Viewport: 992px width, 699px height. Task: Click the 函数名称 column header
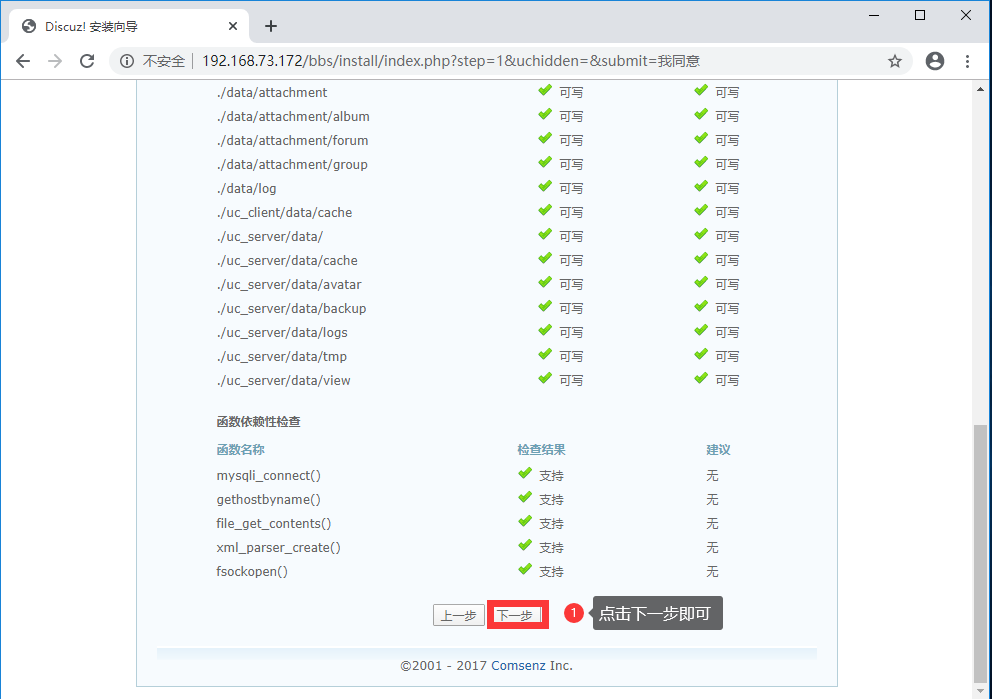tap(240, 450)
